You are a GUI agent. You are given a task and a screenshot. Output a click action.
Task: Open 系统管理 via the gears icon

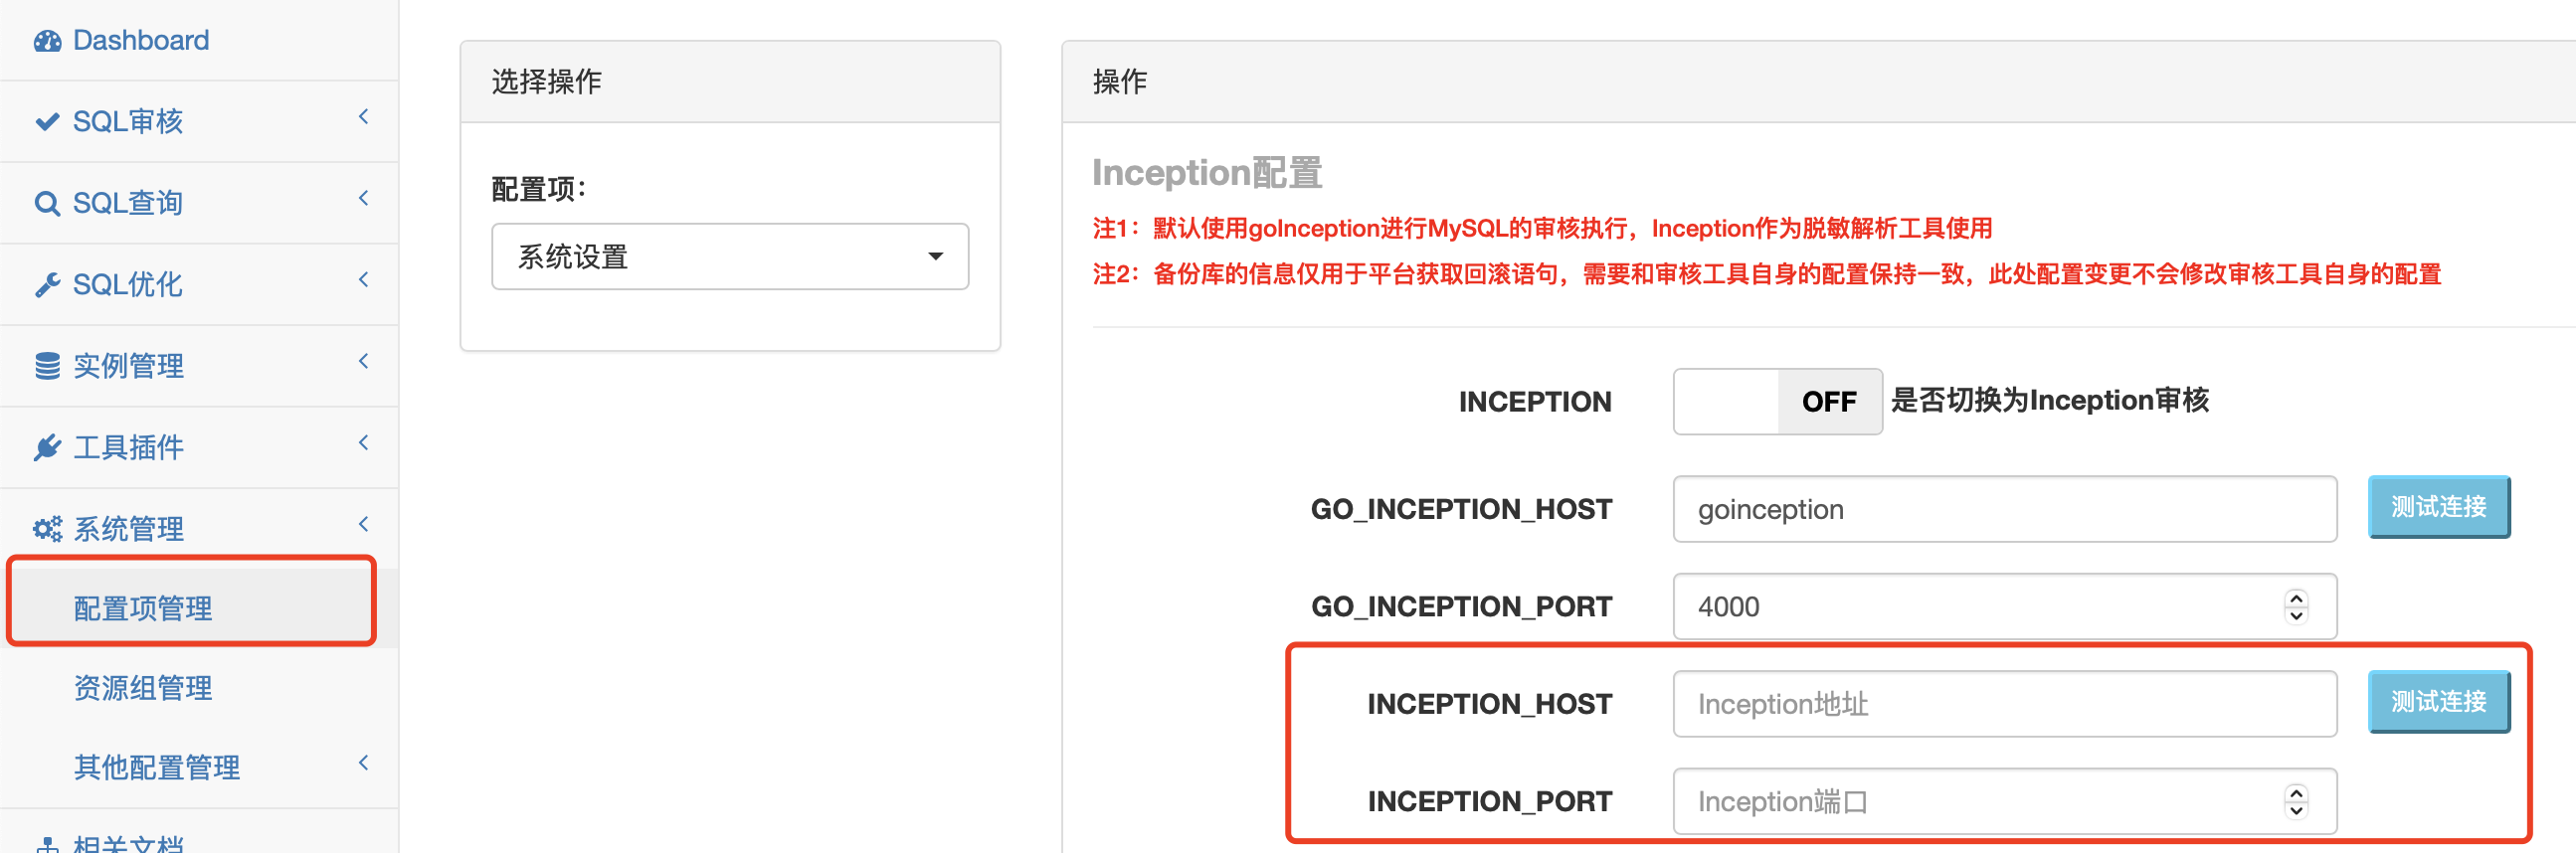(47, 528)
